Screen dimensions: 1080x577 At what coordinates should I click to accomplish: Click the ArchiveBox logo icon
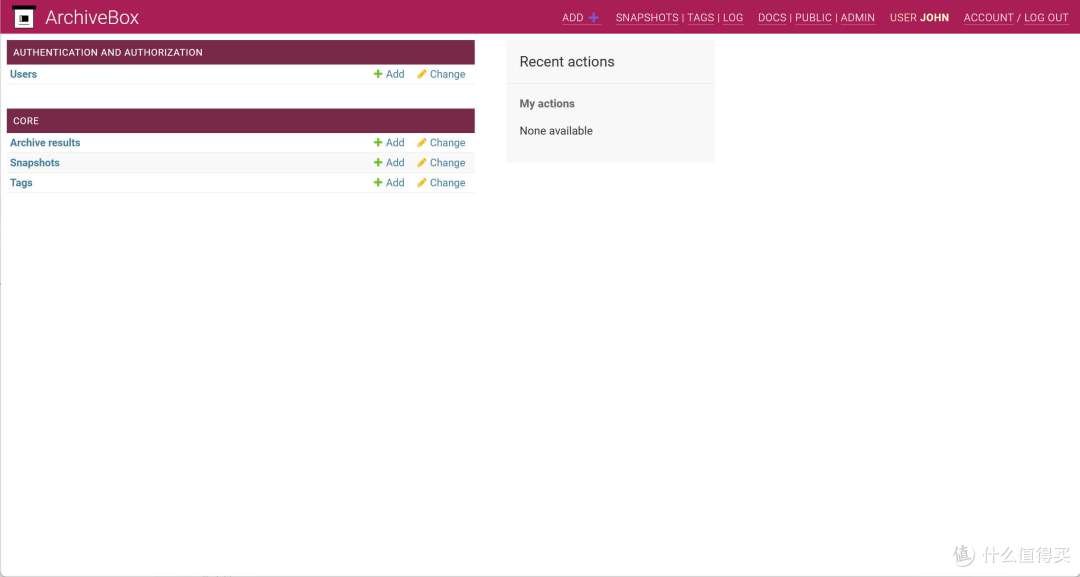[24, 17]
